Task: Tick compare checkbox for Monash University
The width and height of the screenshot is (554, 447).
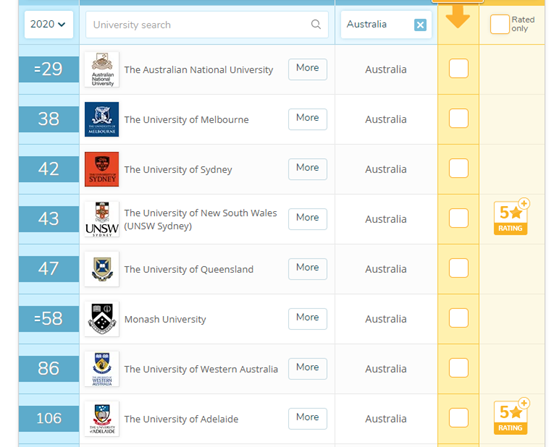Action: point(459,318)
